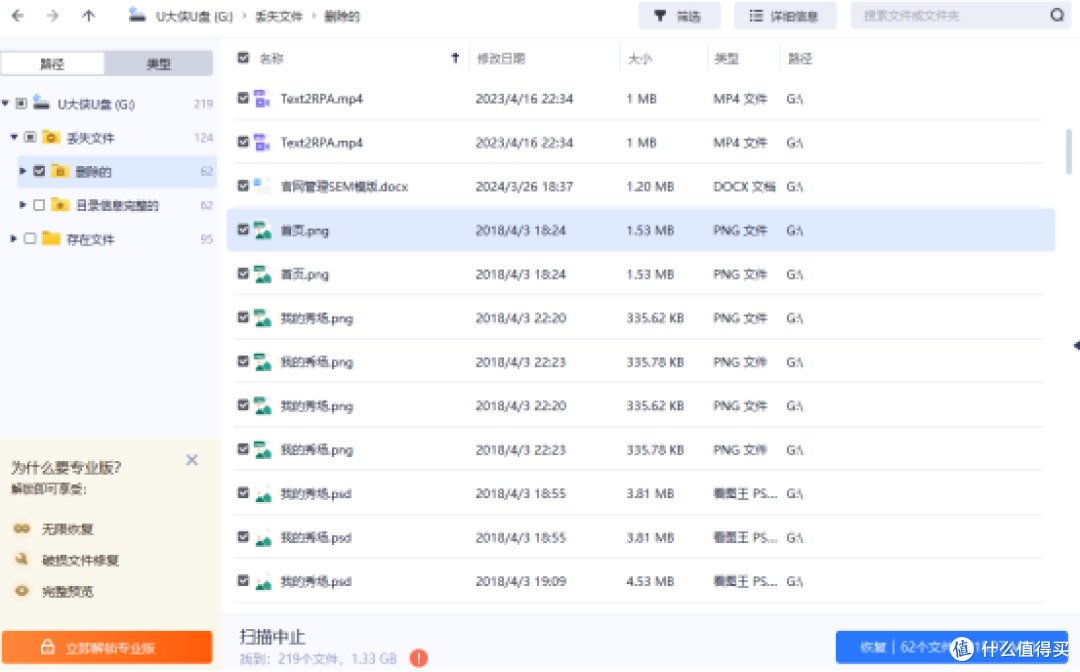Click the eye icon beside 完整预览

22,591
